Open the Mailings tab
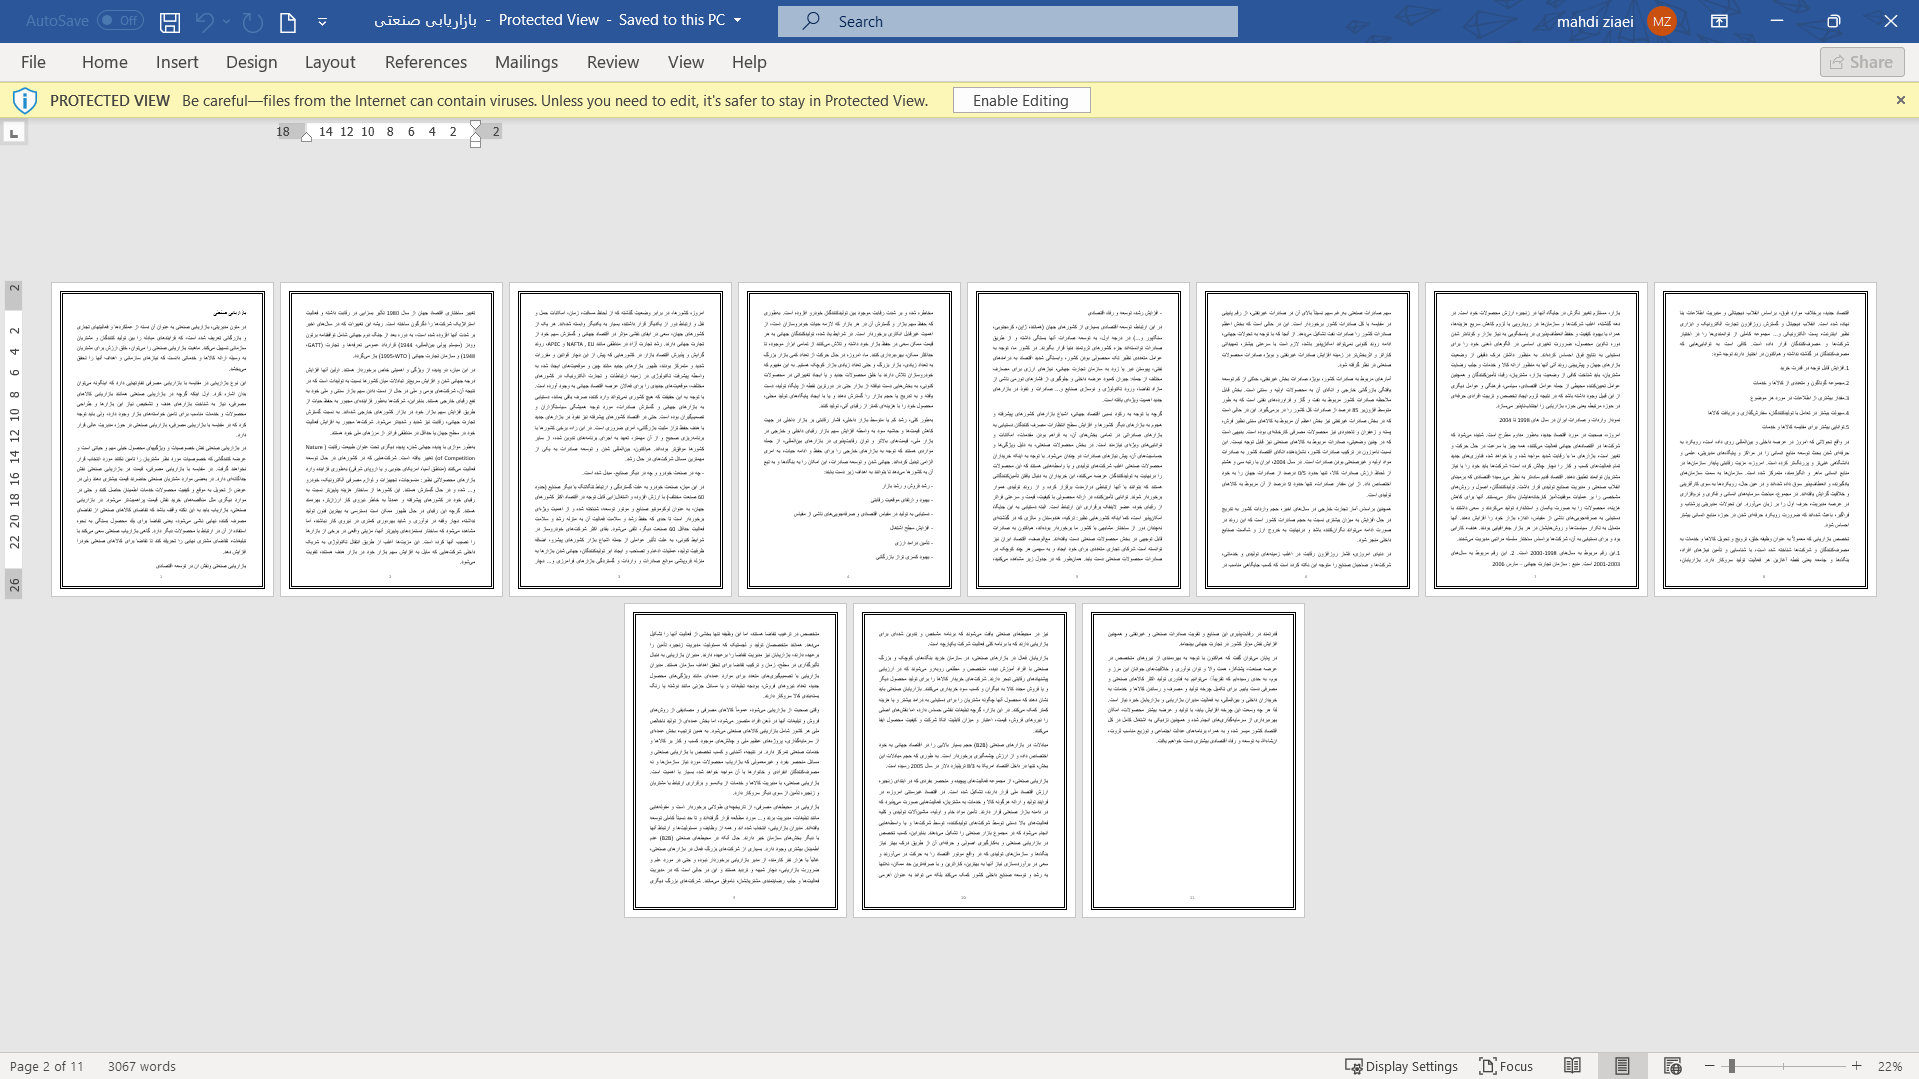The width and height of the screenshot is (1919, 1079). point(527,62)
